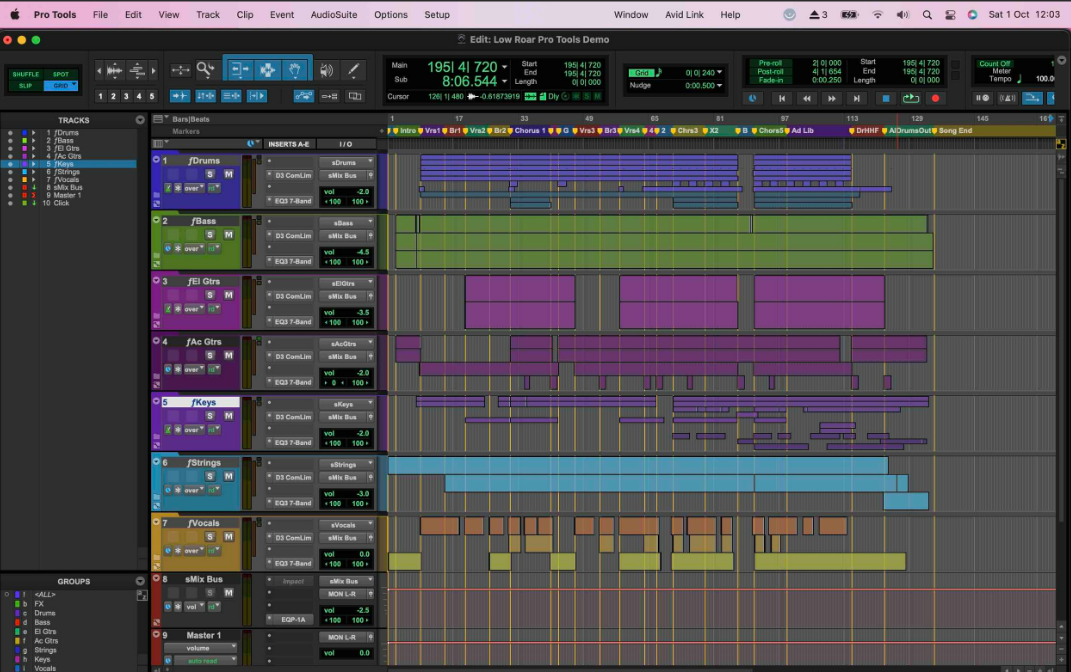The width and height of the screenshot is (1071, 672).
Task: Click the audio waveform zoom icon
Action: [115, 70]
